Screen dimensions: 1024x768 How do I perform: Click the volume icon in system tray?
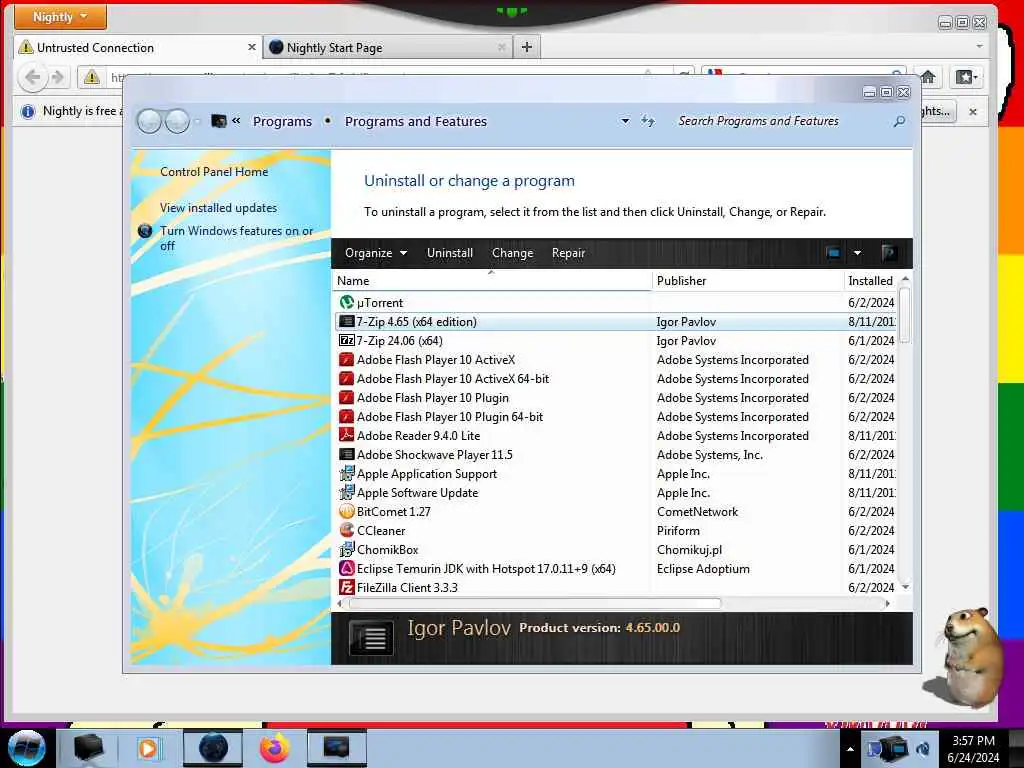[923, 749]
